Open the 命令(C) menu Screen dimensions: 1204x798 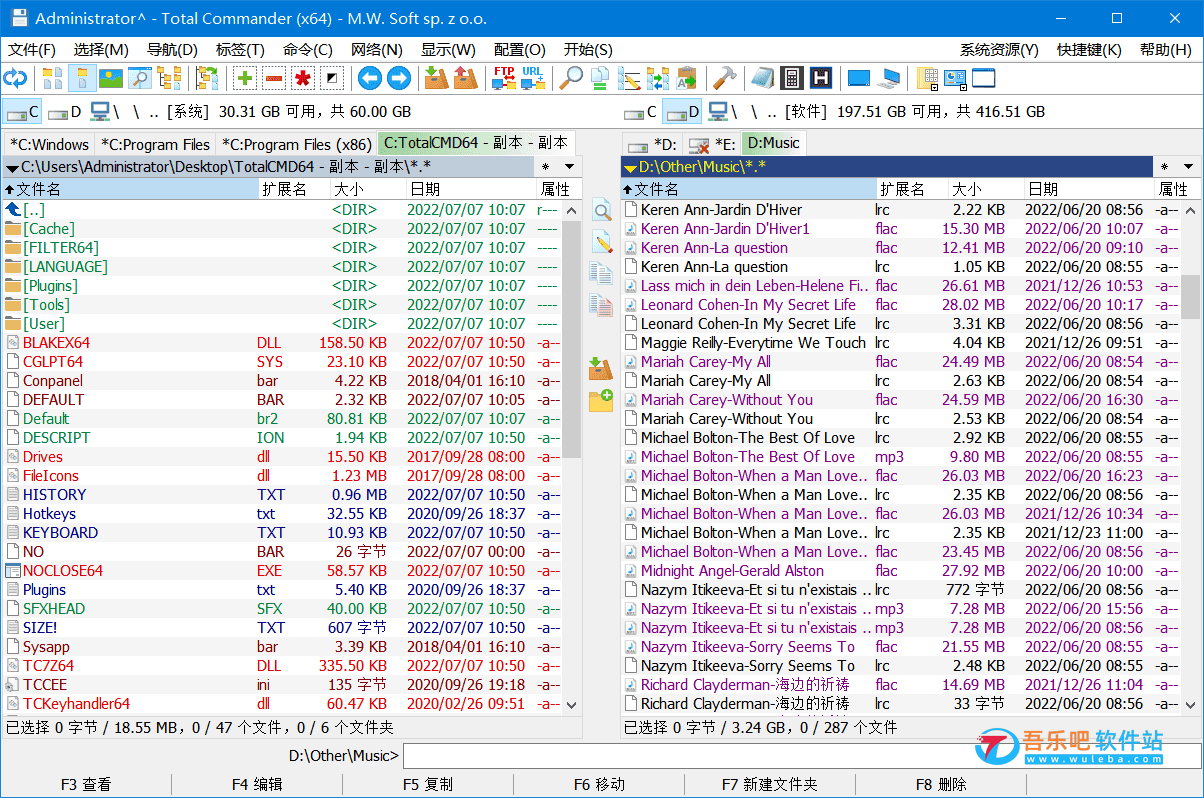tap(308, 50)
